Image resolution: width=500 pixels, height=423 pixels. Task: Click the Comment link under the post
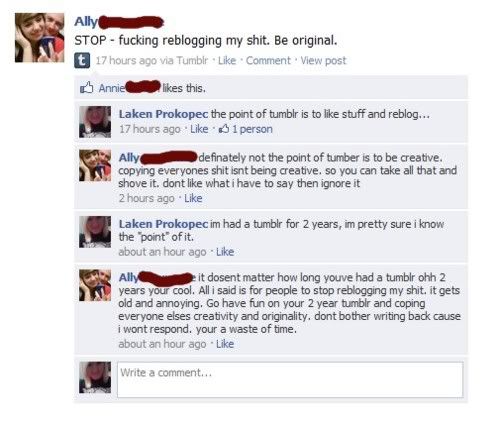coord(268,61)
